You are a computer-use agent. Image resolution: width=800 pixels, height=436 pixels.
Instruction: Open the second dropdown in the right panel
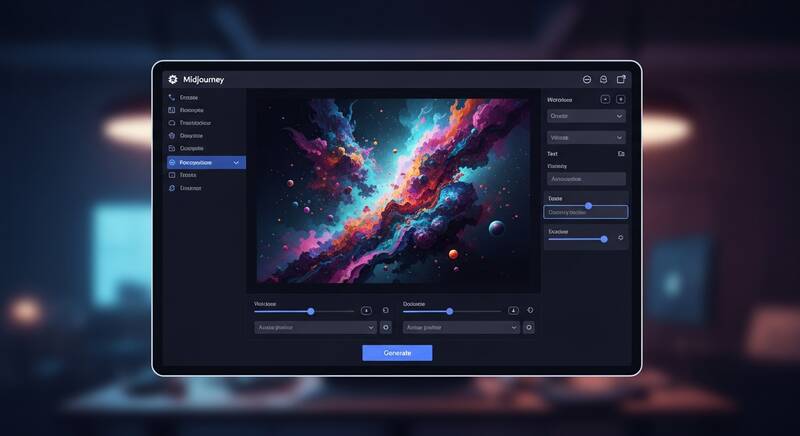(586, 138)
